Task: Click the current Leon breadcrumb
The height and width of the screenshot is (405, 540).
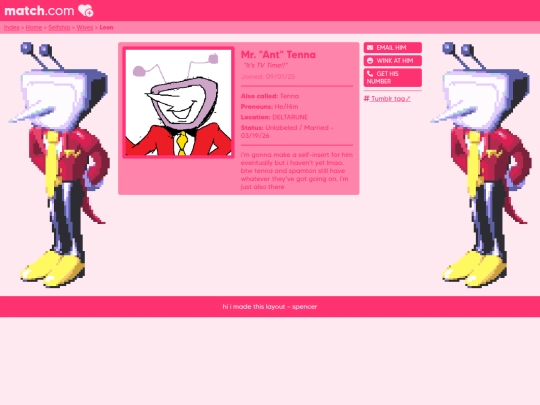Action: pyautogui.click(x=106, y=28)
